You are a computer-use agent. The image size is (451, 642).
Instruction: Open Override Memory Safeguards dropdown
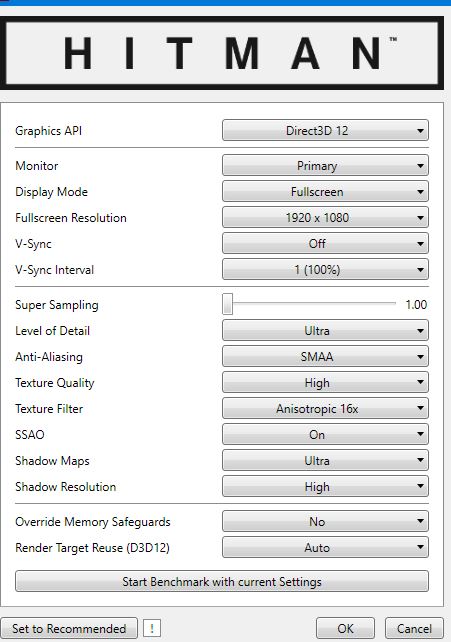(x=325, y=522)
